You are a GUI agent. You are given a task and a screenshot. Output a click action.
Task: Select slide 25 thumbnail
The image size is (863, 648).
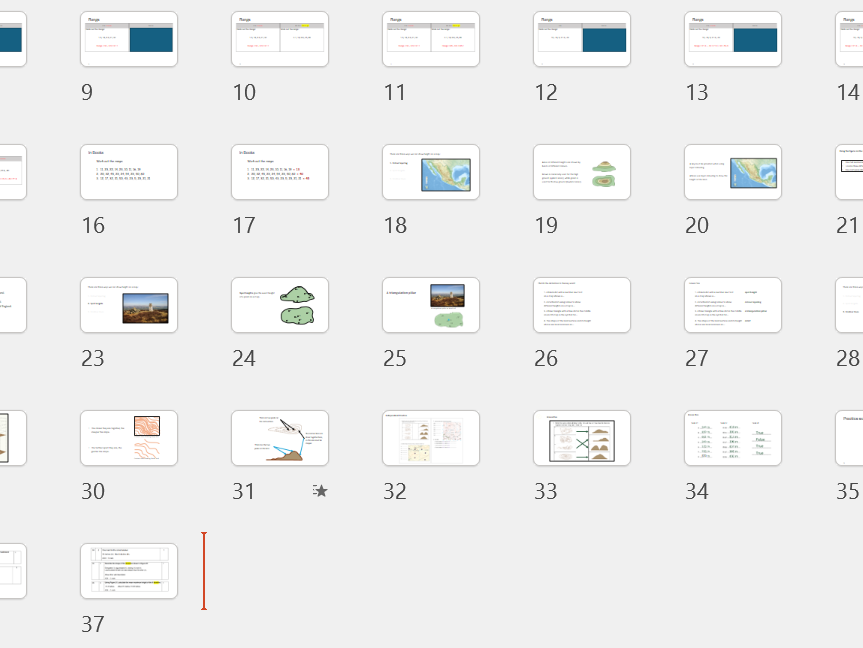tap(431, 305)
